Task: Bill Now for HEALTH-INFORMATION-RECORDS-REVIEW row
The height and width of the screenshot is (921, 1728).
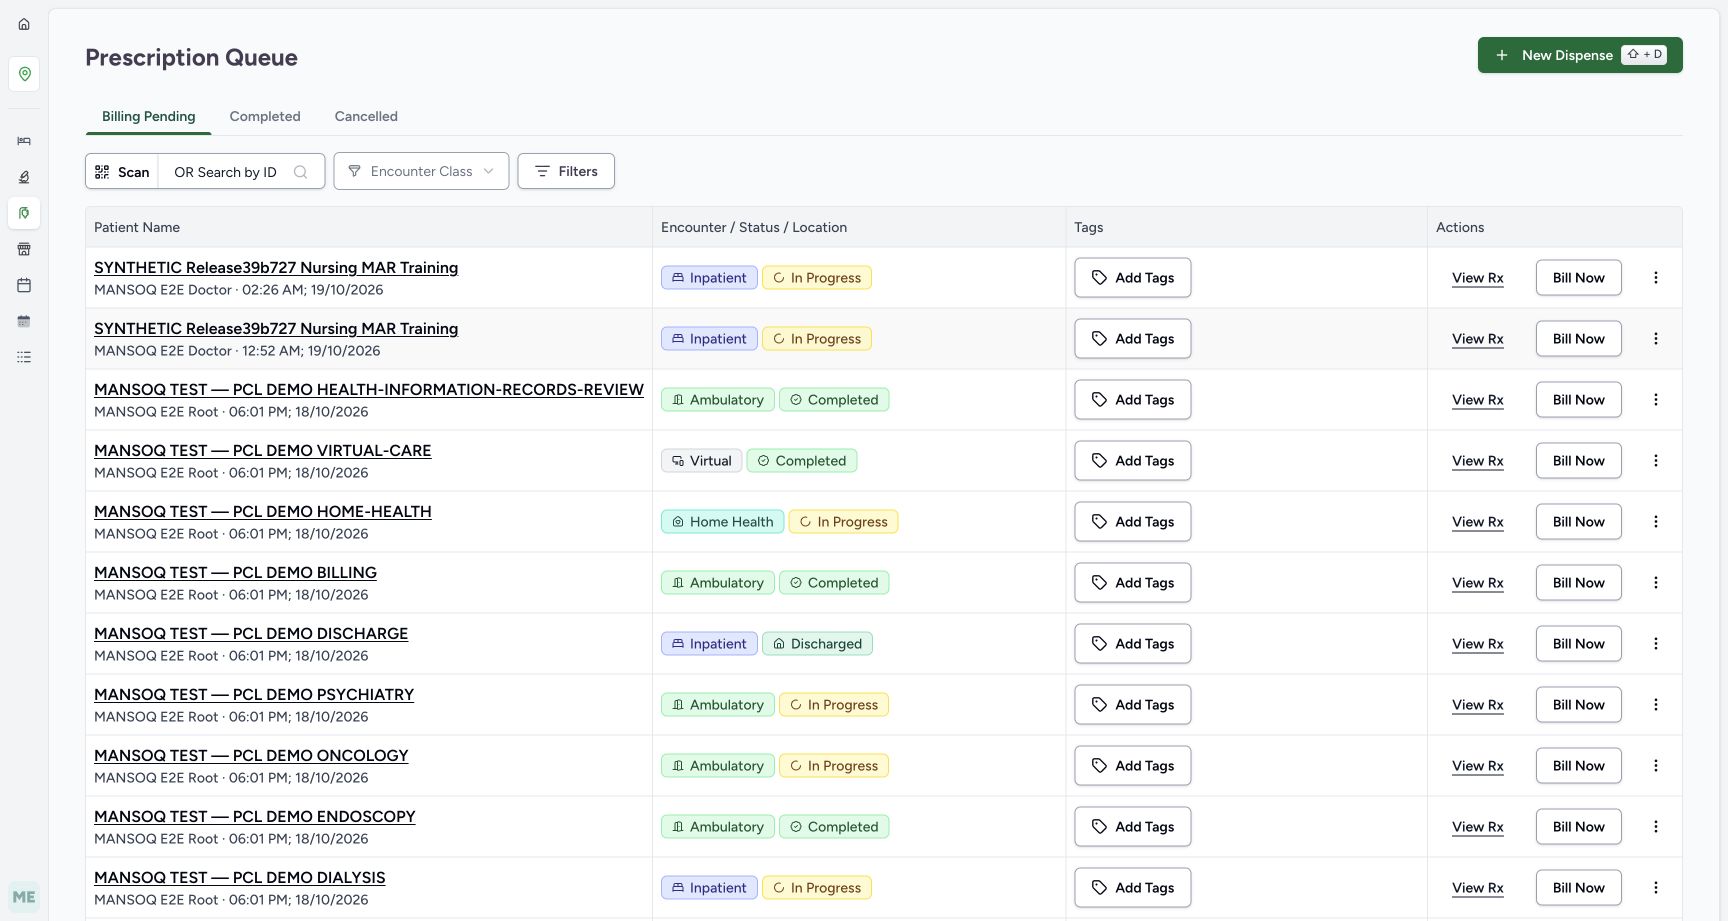Action: click(1579, 400)
